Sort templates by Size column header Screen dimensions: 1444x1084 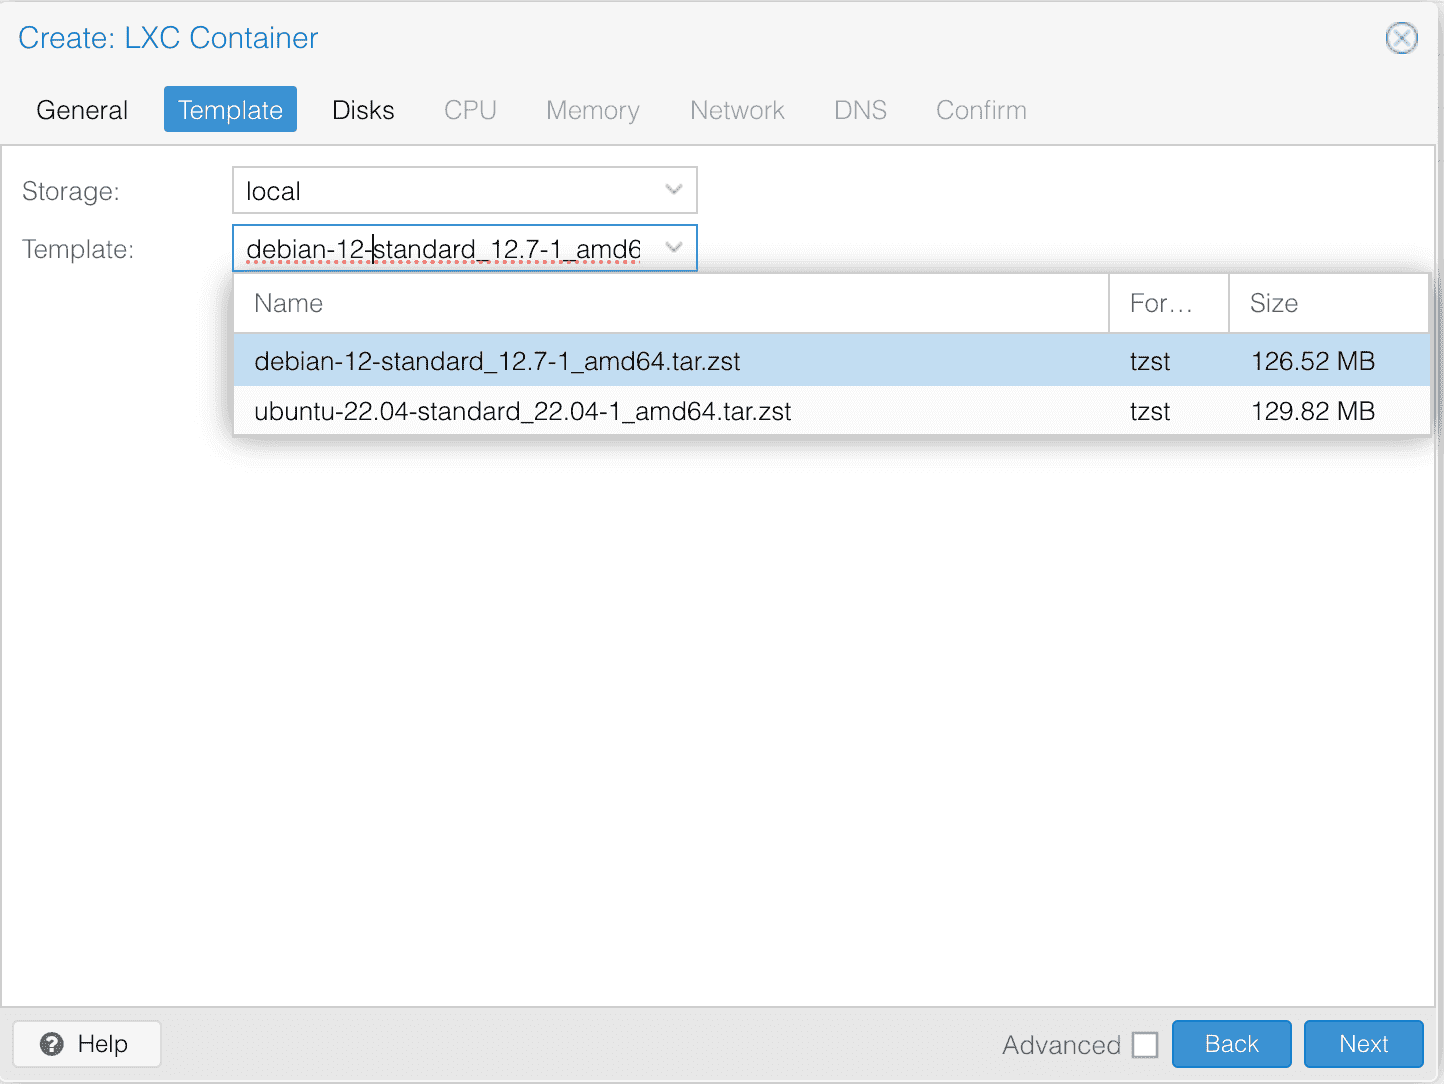pos(1327,303)
